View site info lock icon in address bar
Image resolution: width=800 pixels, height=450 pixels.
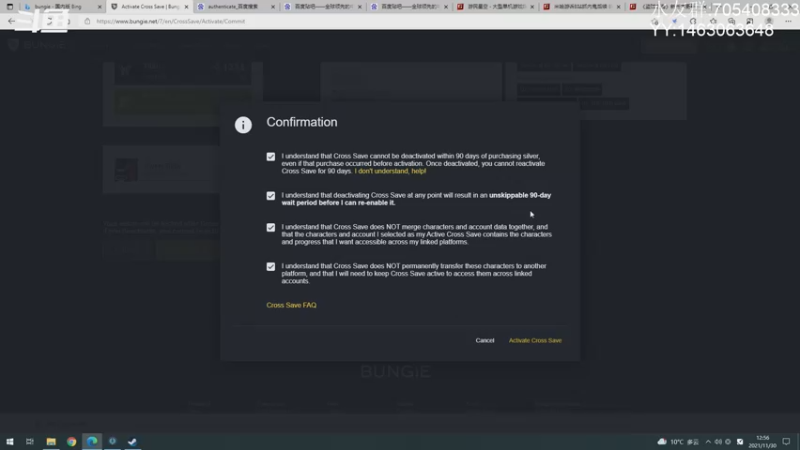pos(87,21)
